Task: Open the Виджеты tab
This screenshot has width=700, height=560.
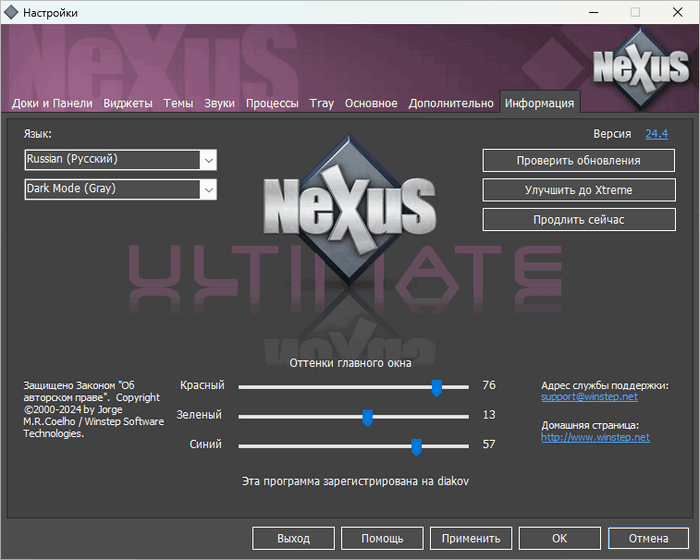Action: 128,103
